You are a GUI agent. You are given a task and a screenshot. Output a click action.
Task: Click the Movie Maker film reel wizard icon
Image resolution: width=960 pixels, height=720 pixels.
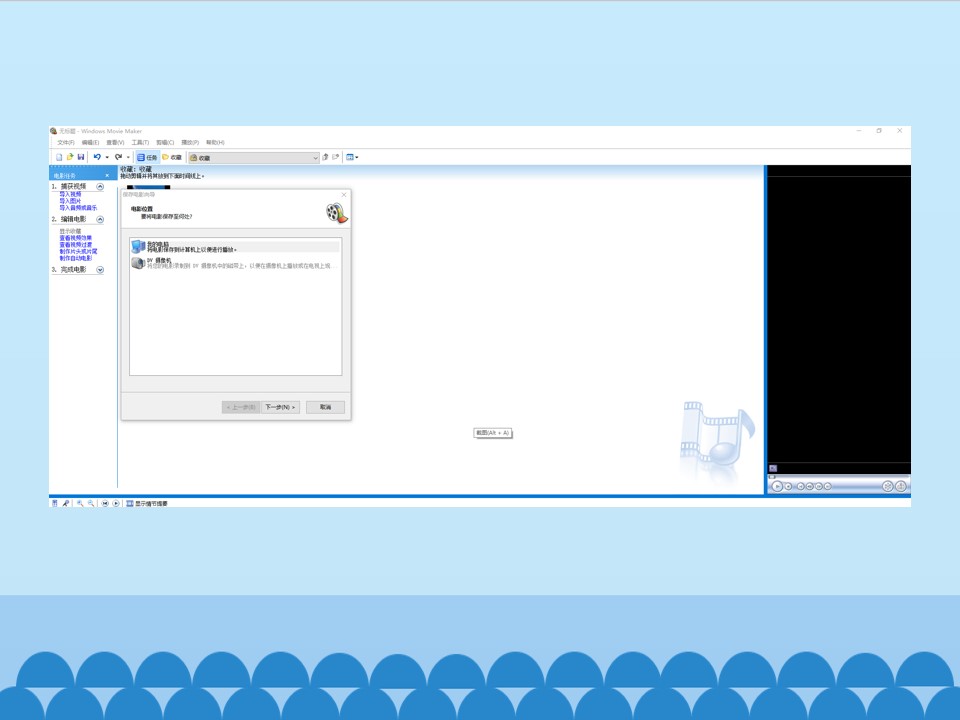tap(337, 212)
